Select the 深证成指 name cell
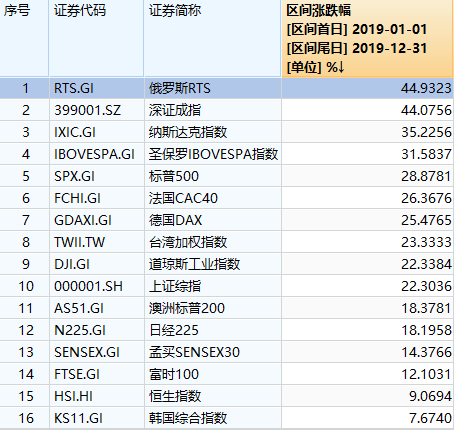The image size is (457, 435). click(x=213, y=110)
